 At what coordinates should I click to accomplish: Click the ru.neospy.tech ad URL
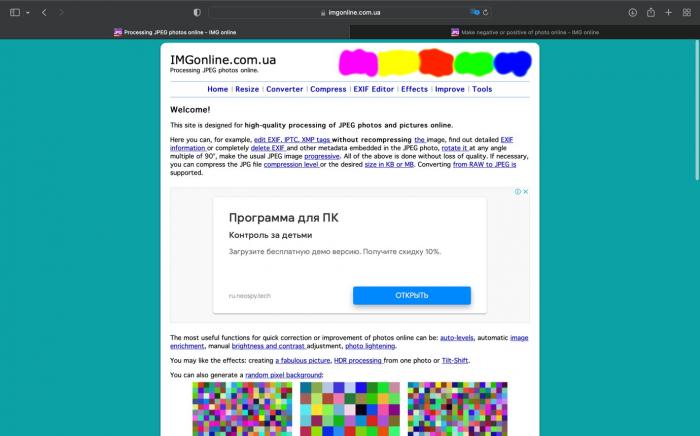[250, 296]
